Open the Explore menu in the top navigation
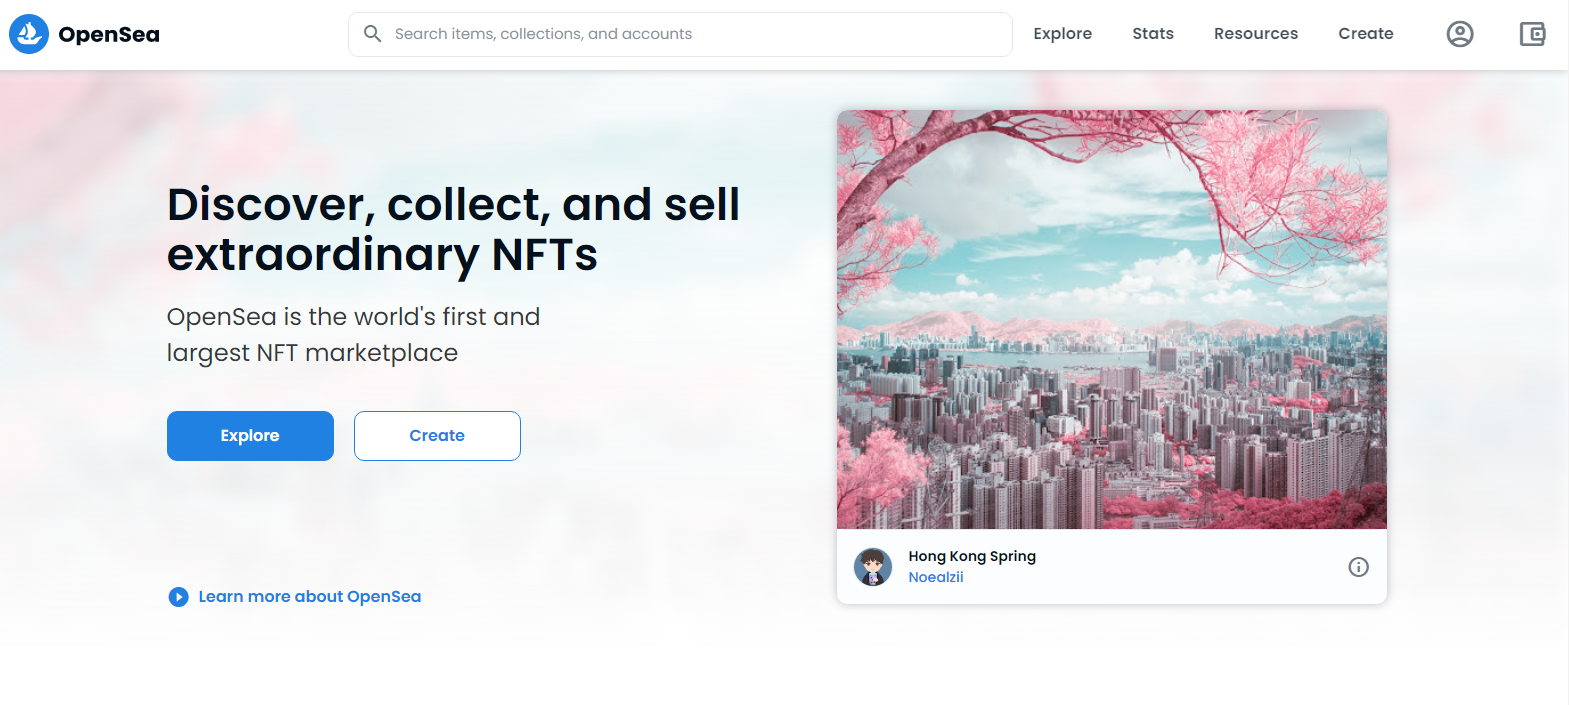 [1062, 34]
